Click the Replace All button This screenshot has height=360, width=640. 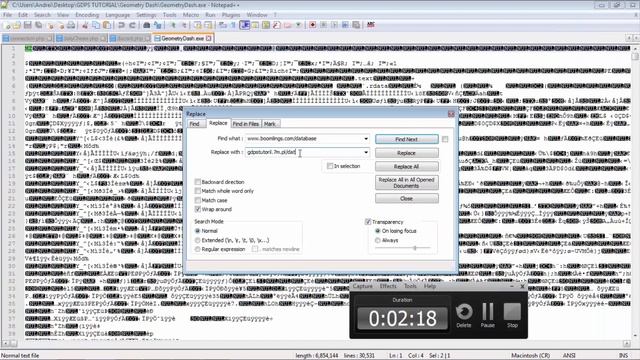point(407,167)
